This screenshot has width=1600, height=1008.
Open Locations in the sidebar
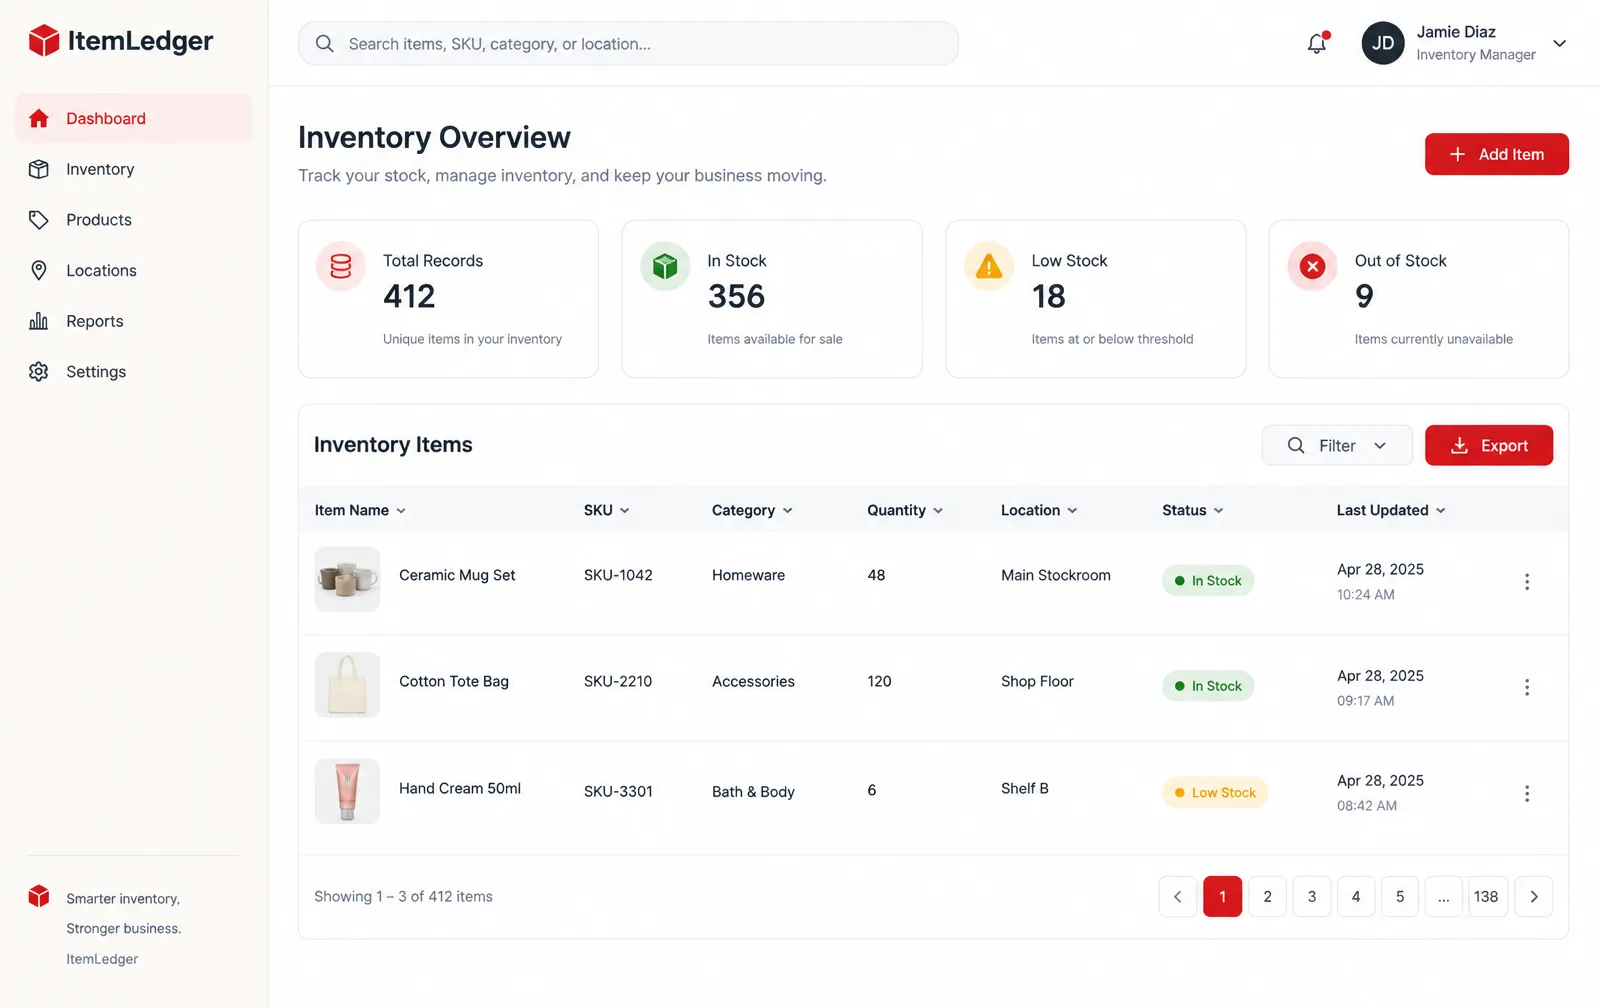[x=134, y=270]
